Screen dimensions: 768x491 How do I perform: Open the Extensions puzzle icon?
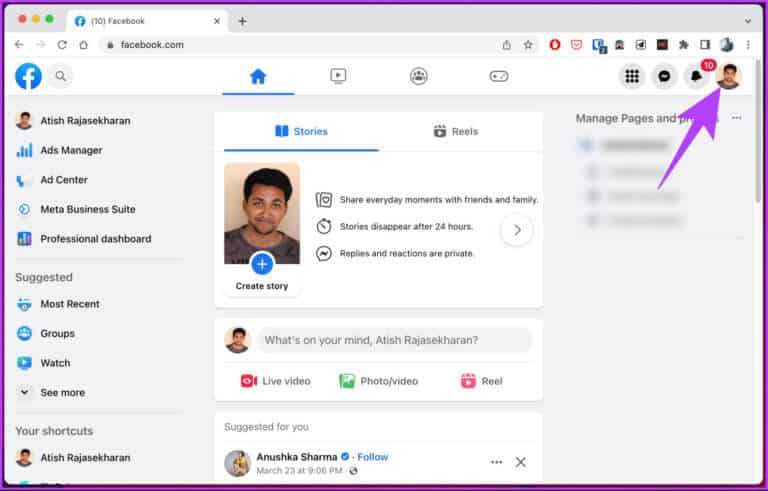(684, 45)
